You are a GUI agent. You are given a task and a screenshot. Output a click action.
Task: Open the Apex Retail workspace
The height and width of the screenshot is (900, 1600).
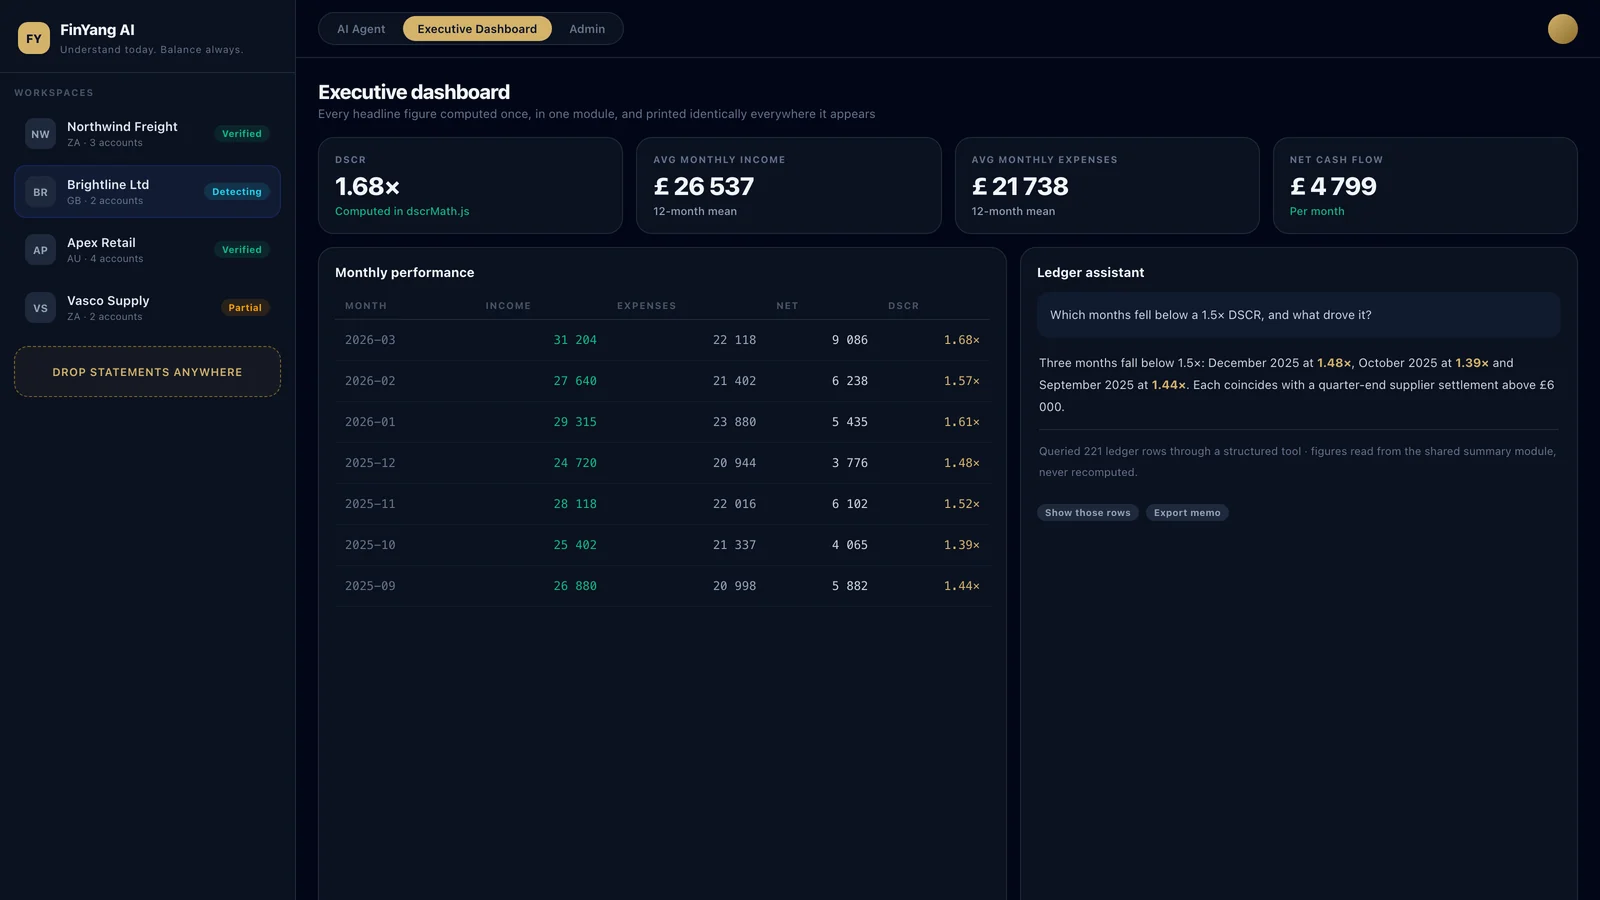147,250
